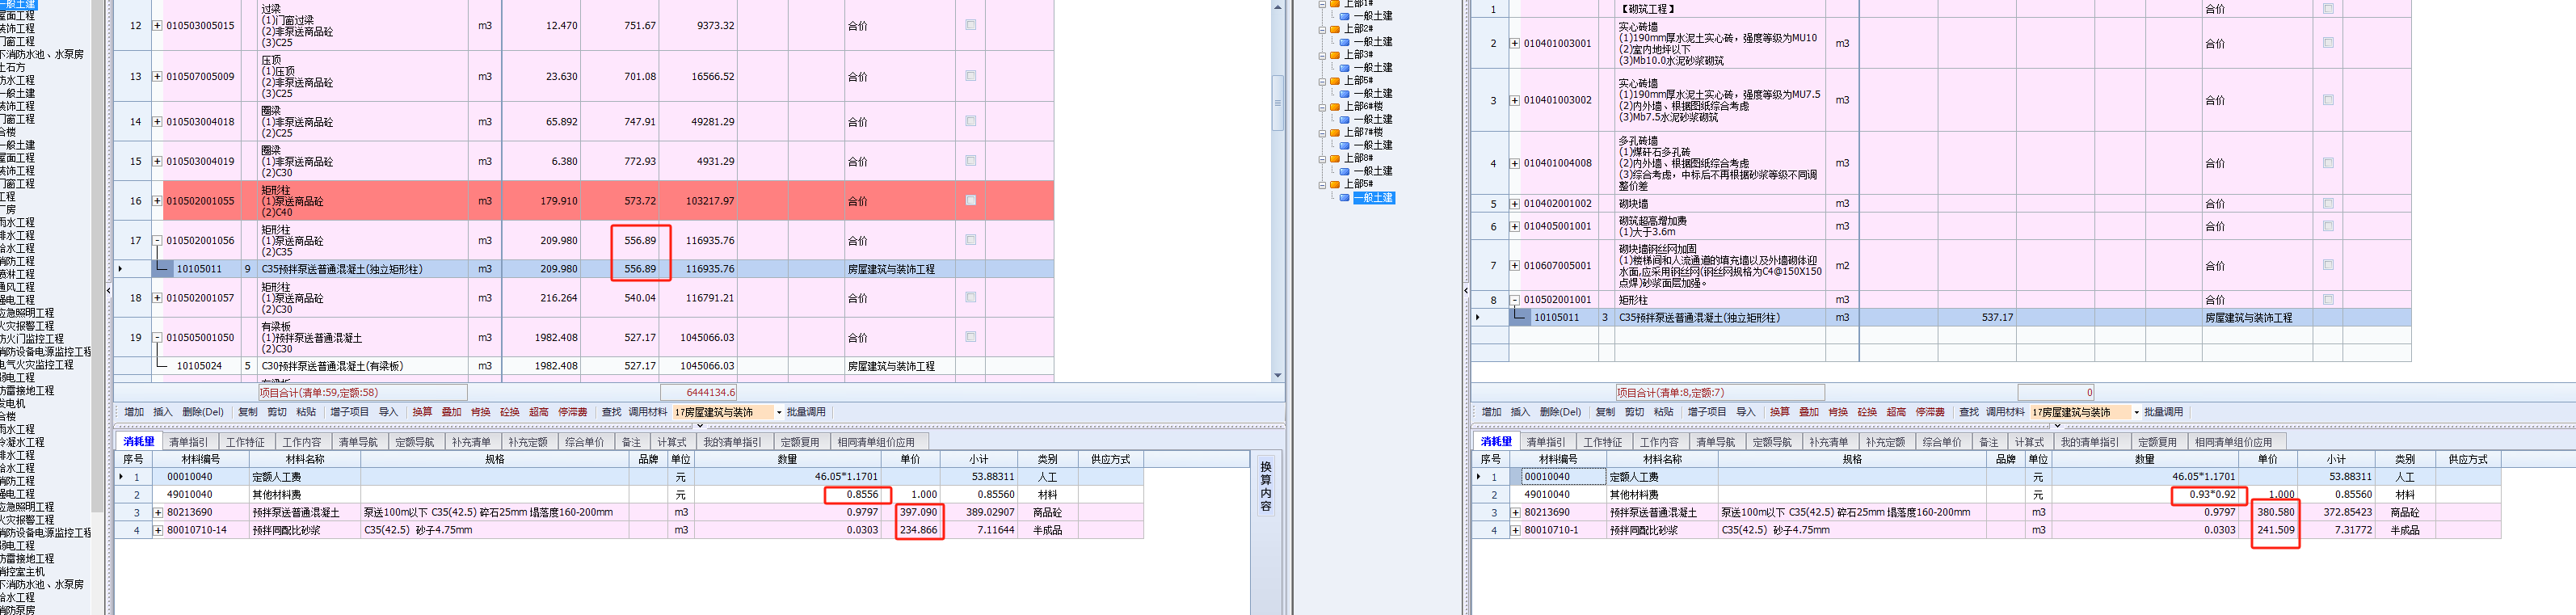Click the 一般土建 node icon under 上部3#
2576x615 pixels.
pyautogui.click(x=1345, y=68)
